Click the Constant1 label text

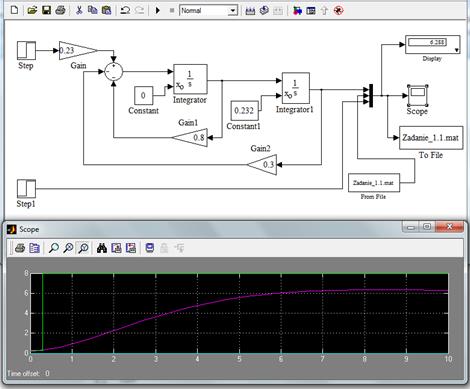coord(243,126)
